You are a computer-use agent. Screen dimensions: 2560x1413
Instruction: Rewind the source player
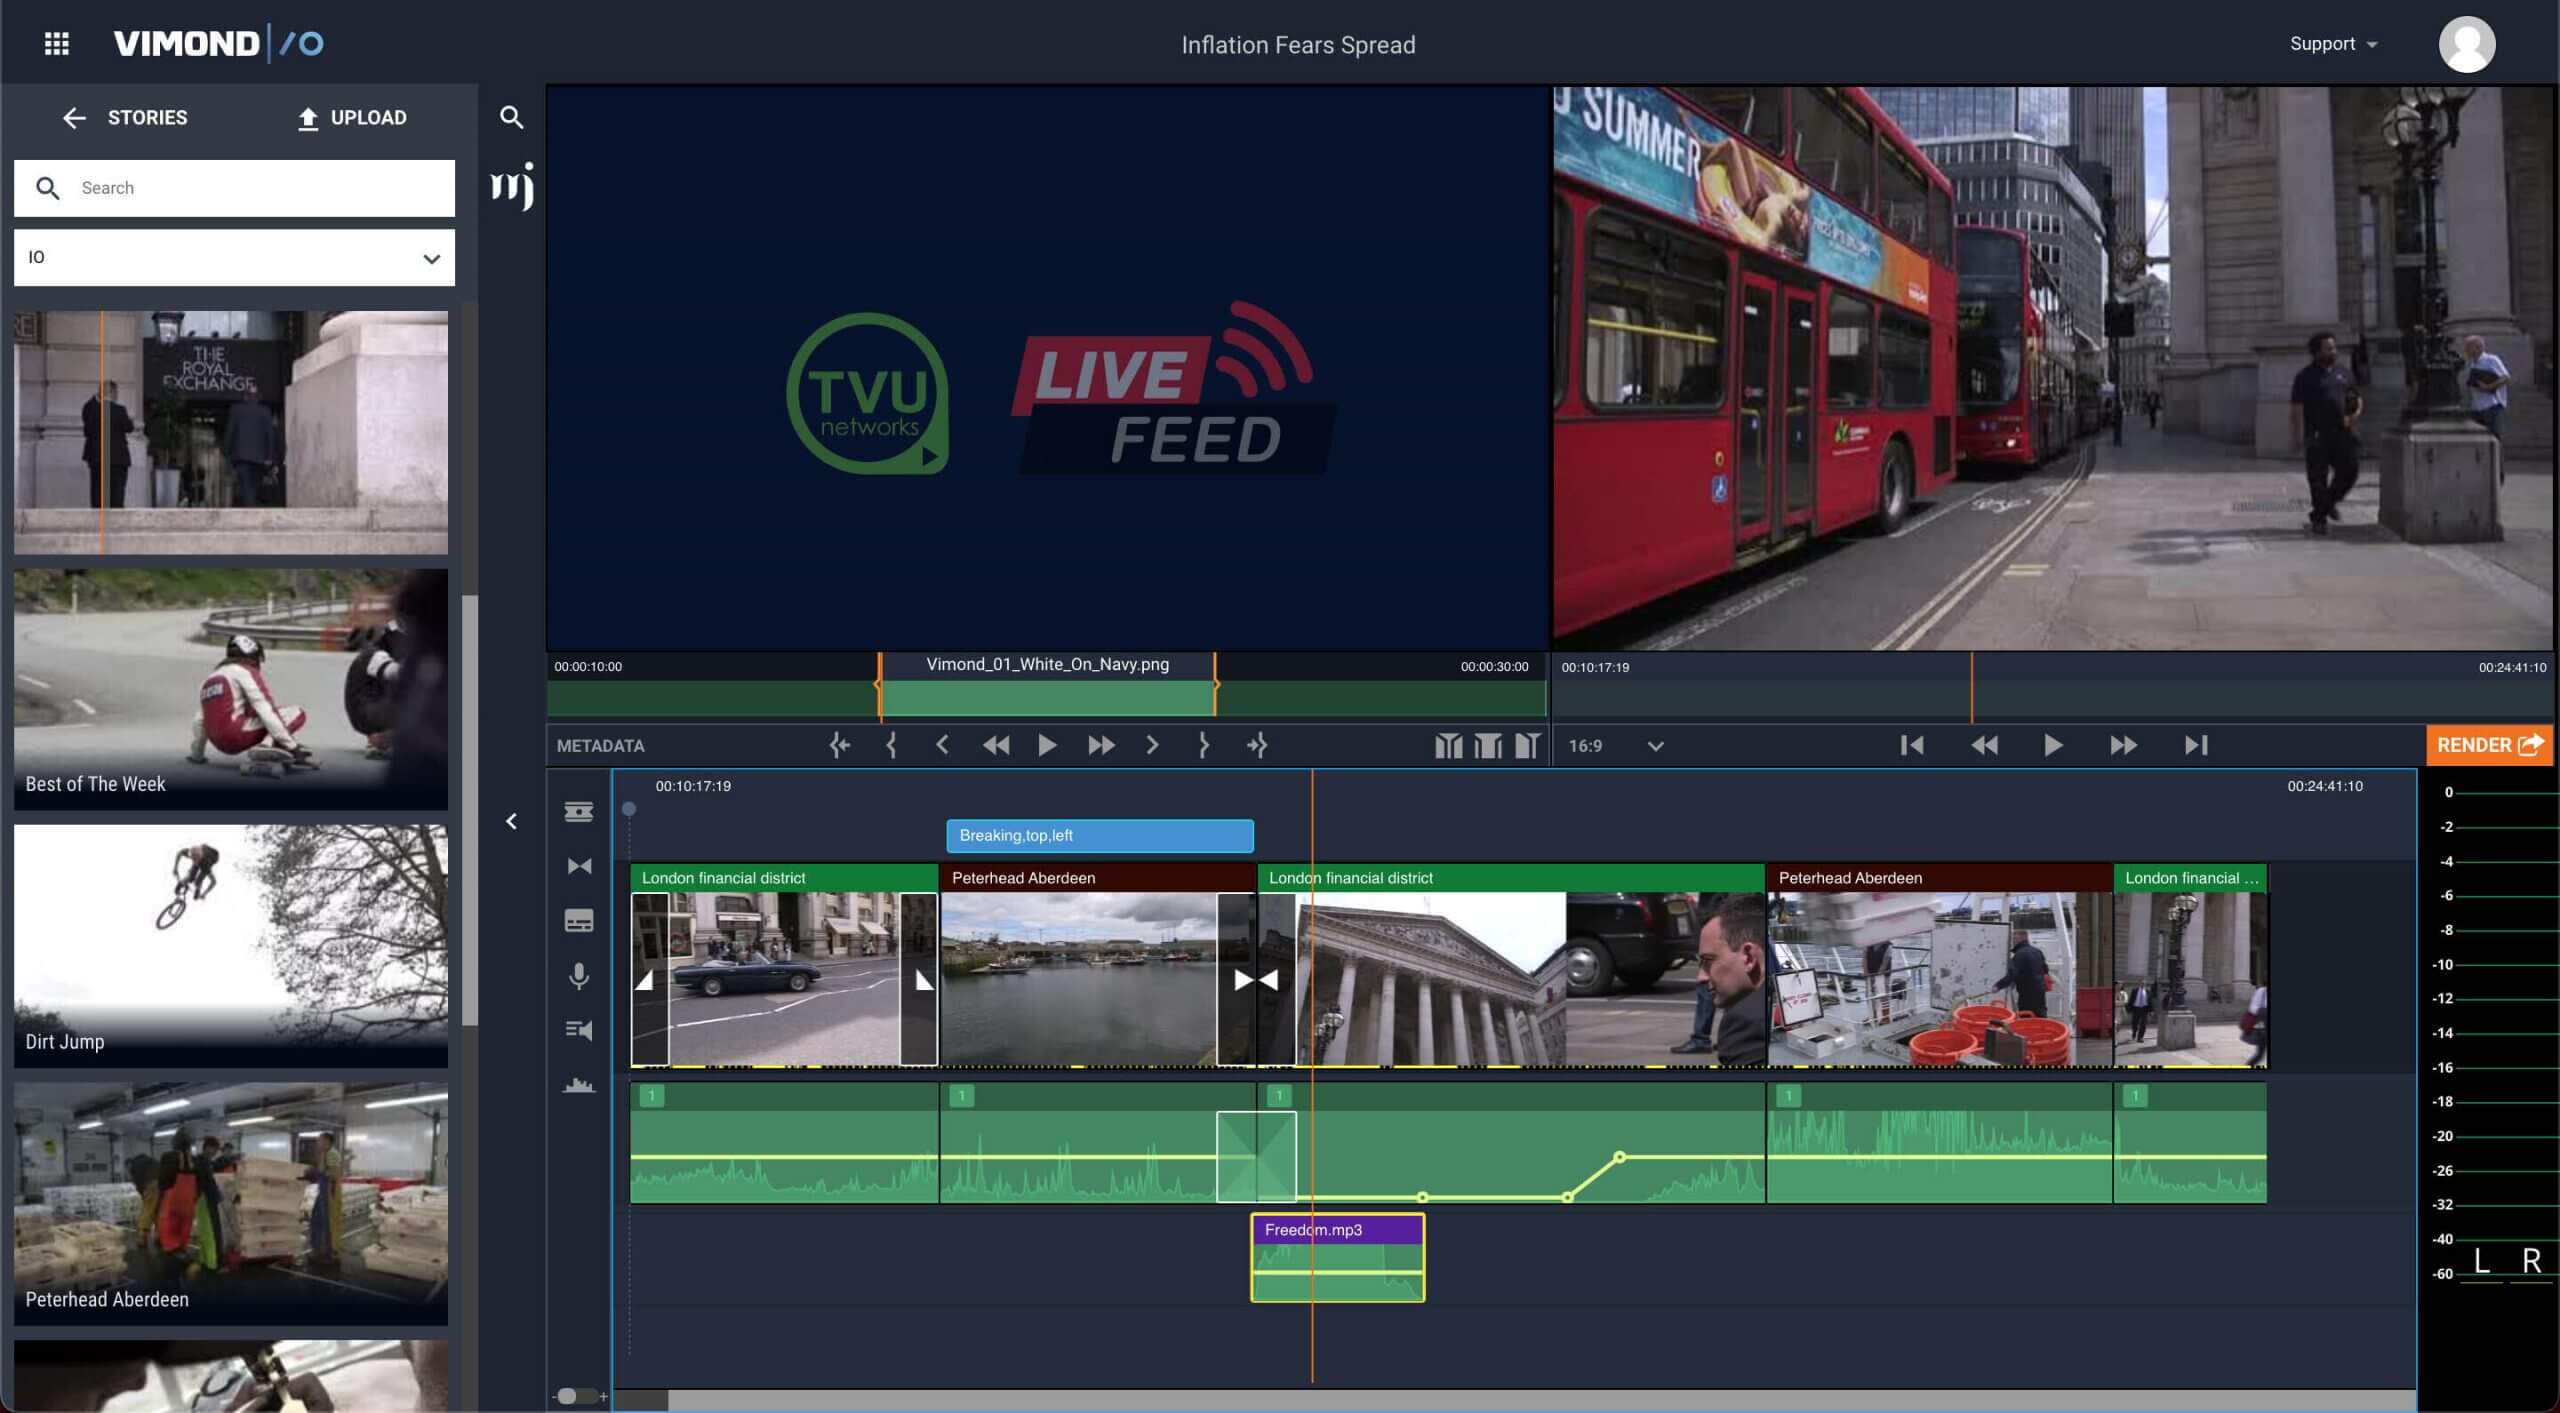[x=996, y=745]
